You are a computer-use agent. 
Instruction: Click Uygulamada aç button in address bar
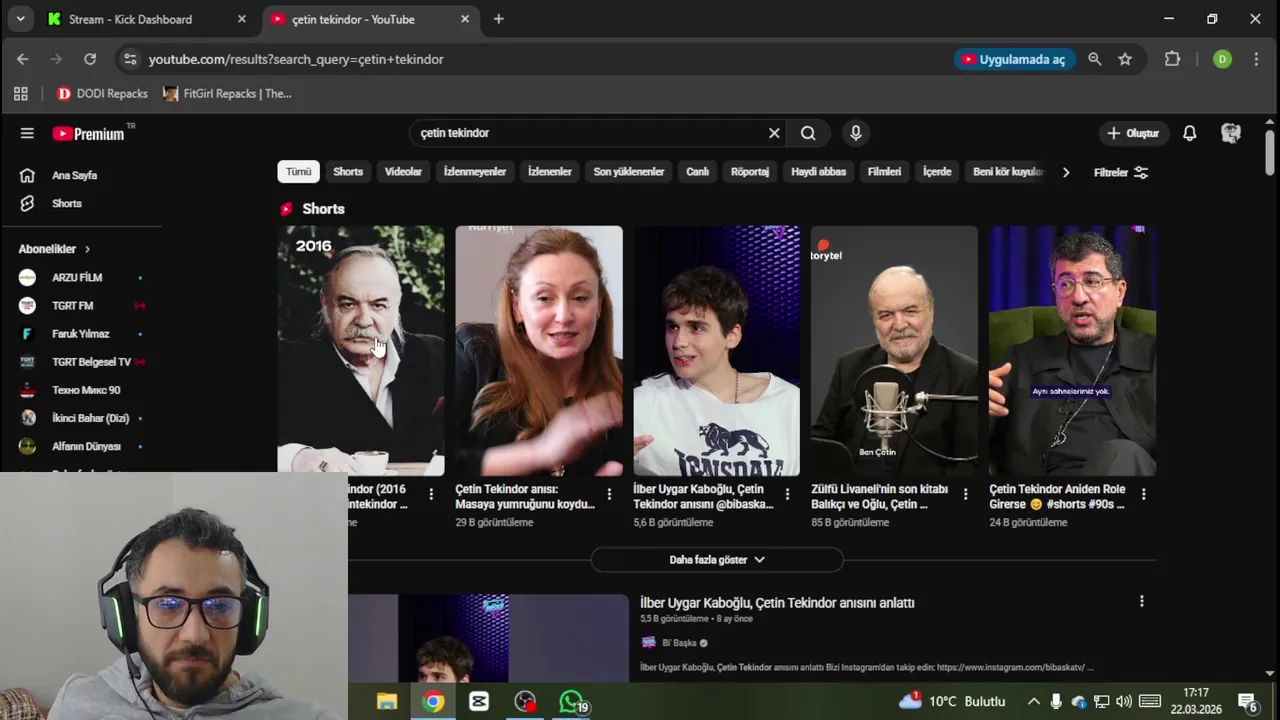(x=1014, y=59)
